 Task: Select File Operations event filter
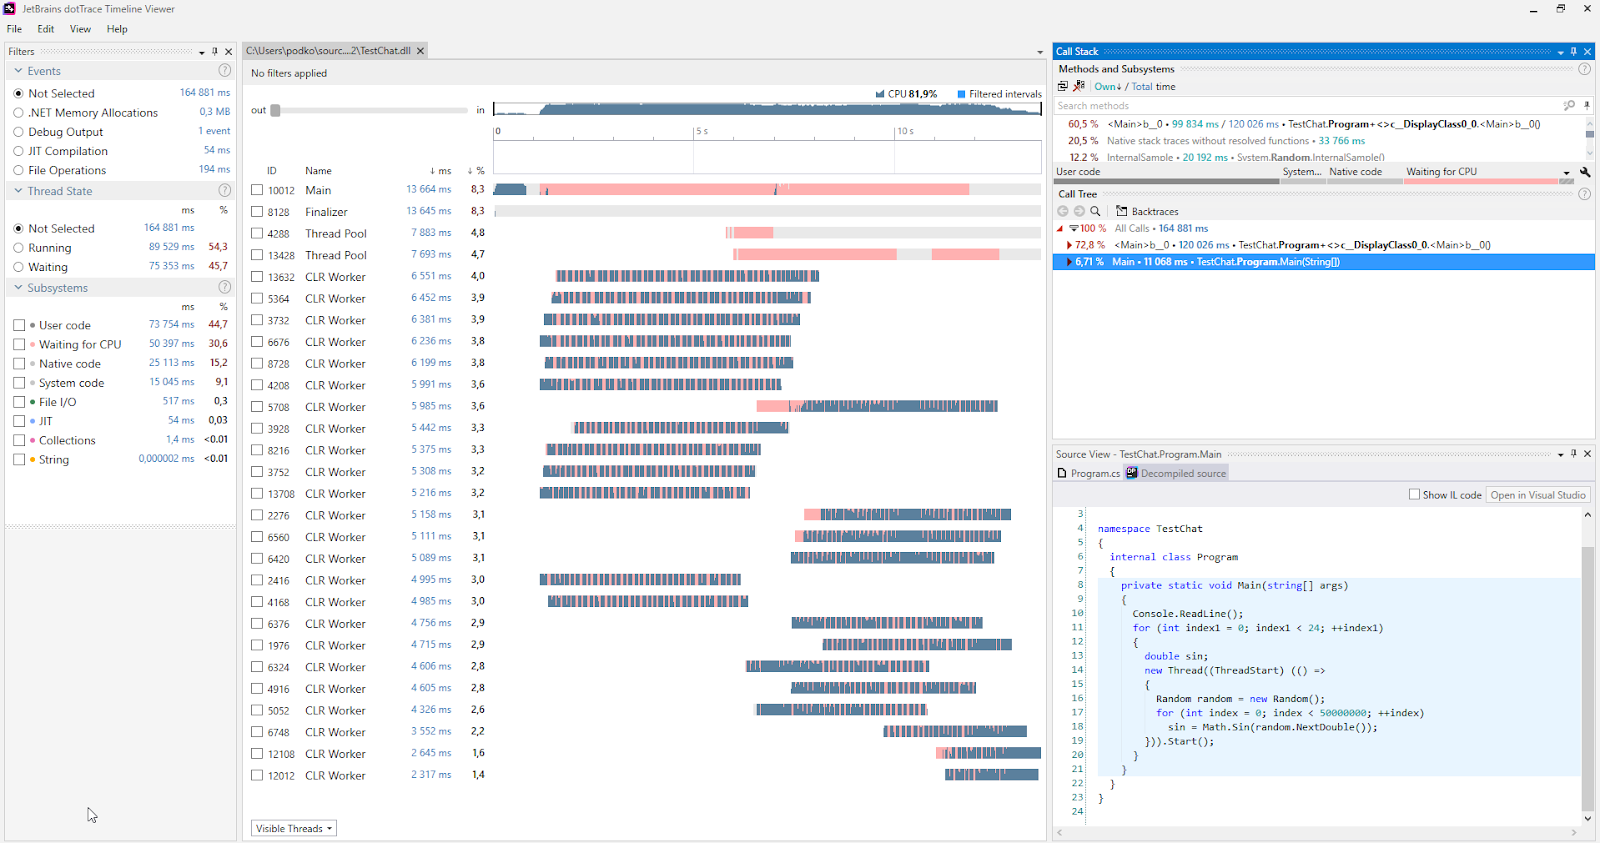pos(18,170)
